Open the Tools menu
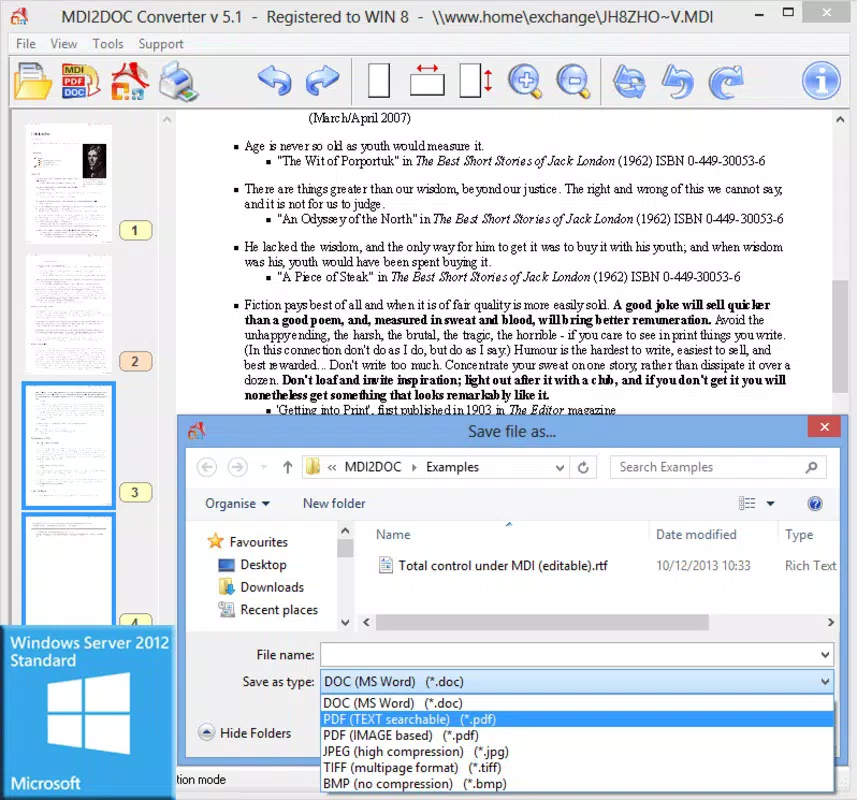 (x=108, y=44)
